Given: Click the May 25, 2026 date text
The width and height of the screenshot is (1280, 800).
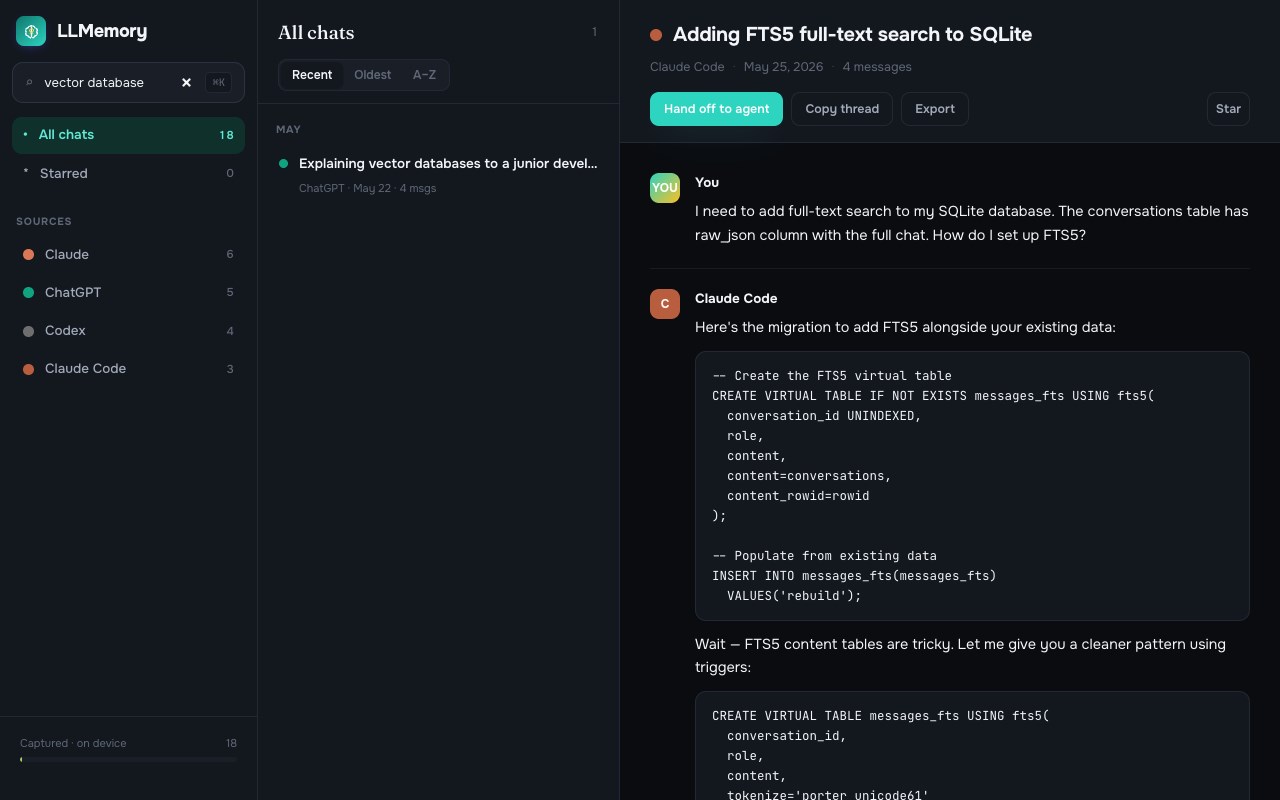Looking at the screenshot, I should coord(783,67).
